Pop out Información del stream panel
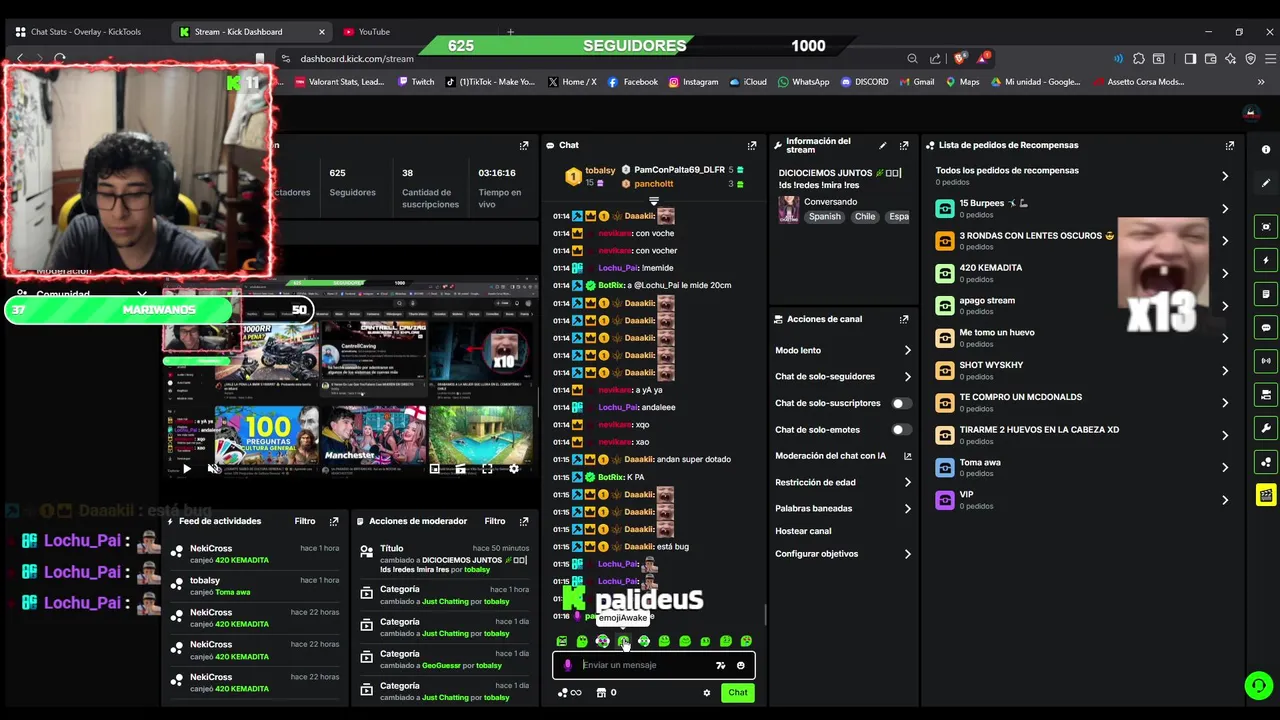 [x=904, y=145]
